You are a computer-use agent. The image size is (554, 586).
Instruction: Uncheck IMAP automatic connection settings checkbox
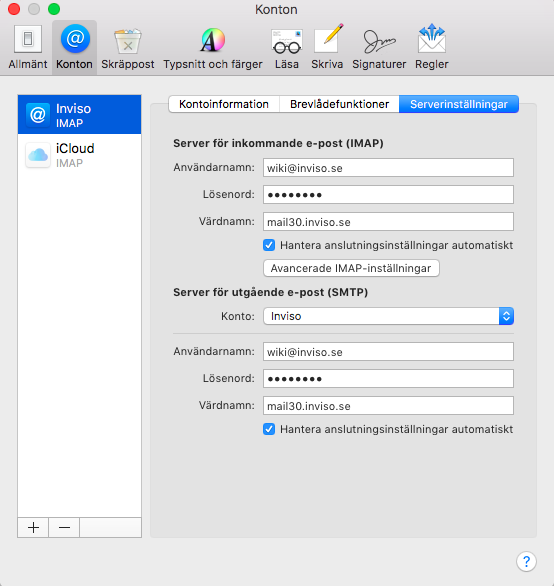pos(269,245)
